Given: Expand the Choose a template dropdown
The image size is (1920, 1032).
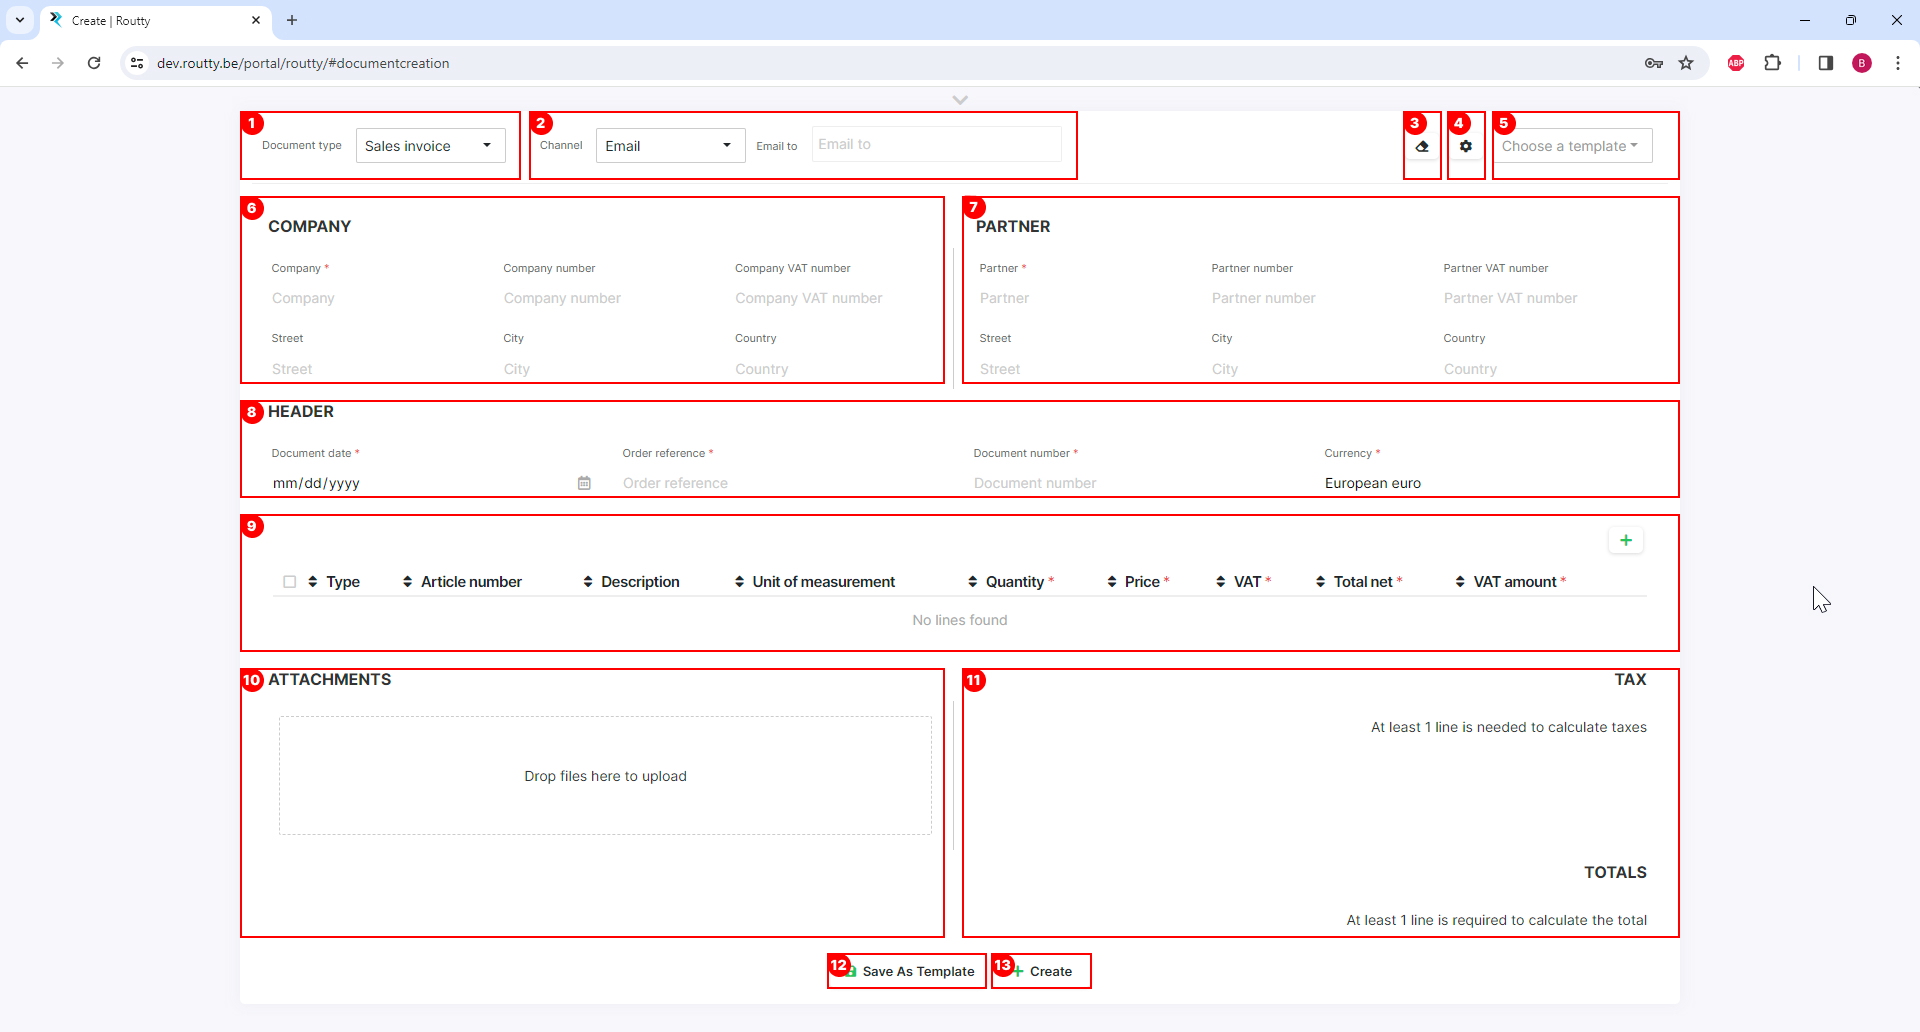Looking at the screenshot, I should click(1571, 146).
